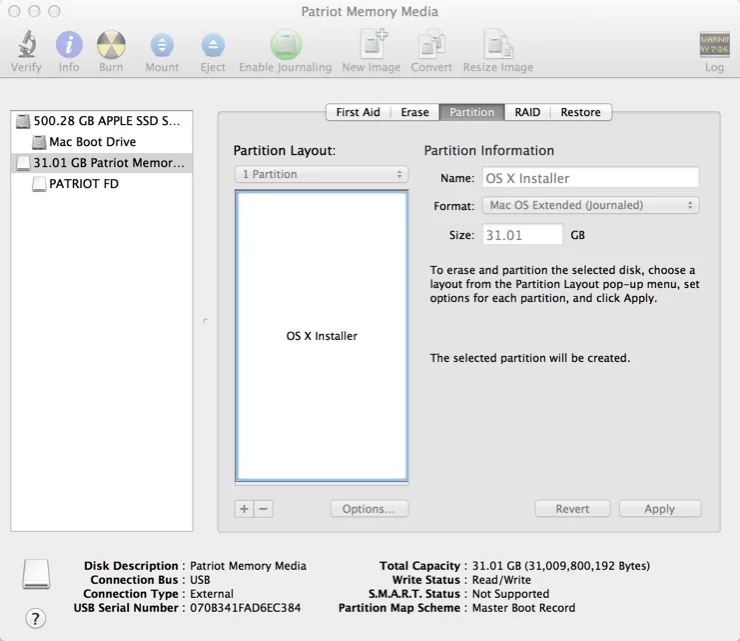Click the Revert button
Image resolution: width=740 pixels, height=641 pixels.
pos(572,509)
